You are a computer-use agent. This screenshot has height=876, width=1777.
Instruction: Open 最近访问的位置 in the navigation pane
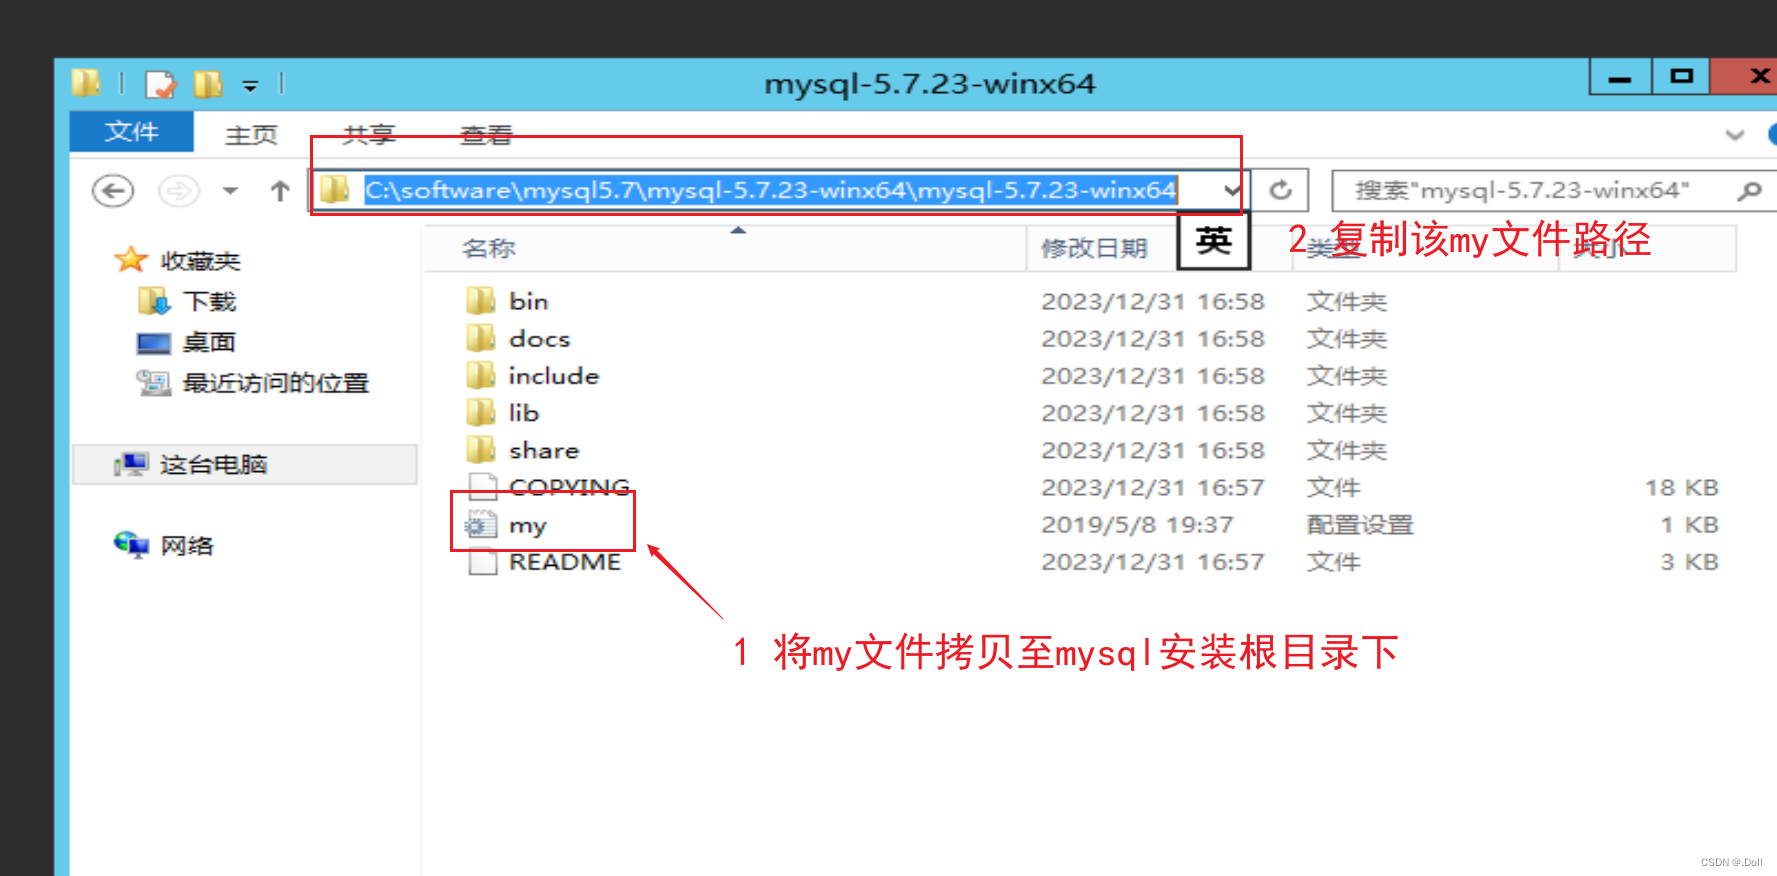pos(276,383)
